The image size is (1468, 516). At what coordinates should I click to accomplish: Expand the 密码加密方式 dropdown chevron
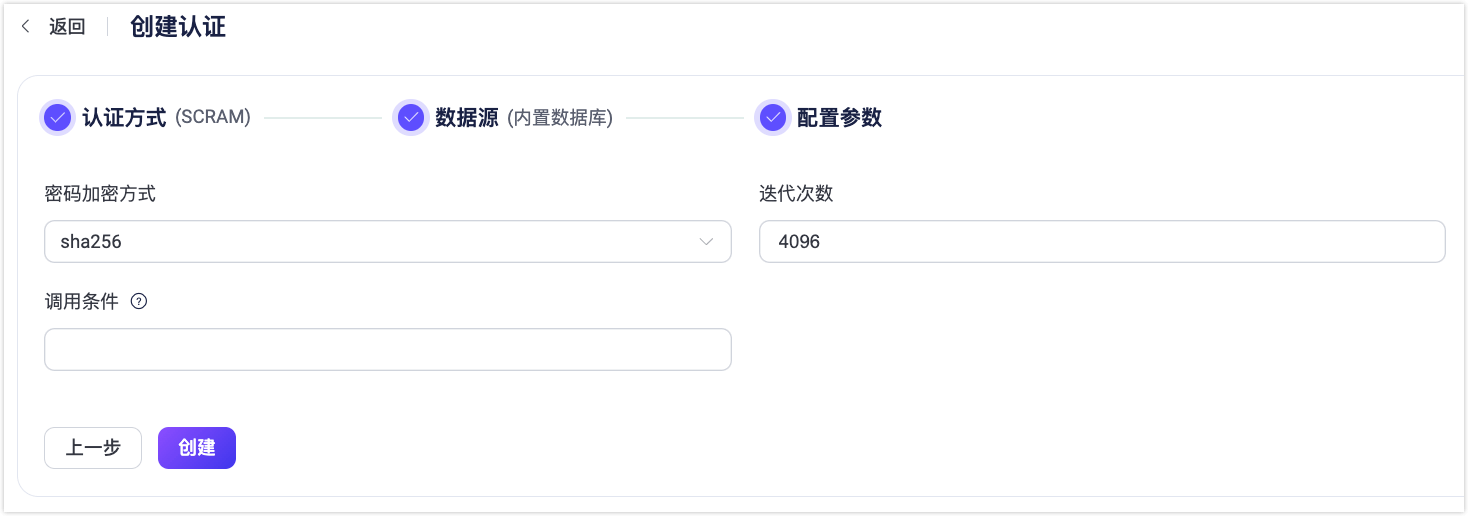706,242
